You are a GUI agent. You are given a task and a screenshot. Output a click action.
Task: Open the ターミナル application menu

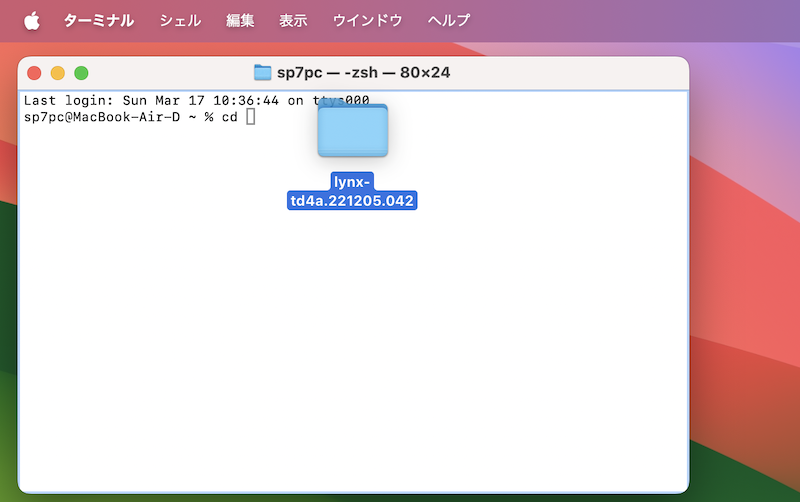[99, 20]
